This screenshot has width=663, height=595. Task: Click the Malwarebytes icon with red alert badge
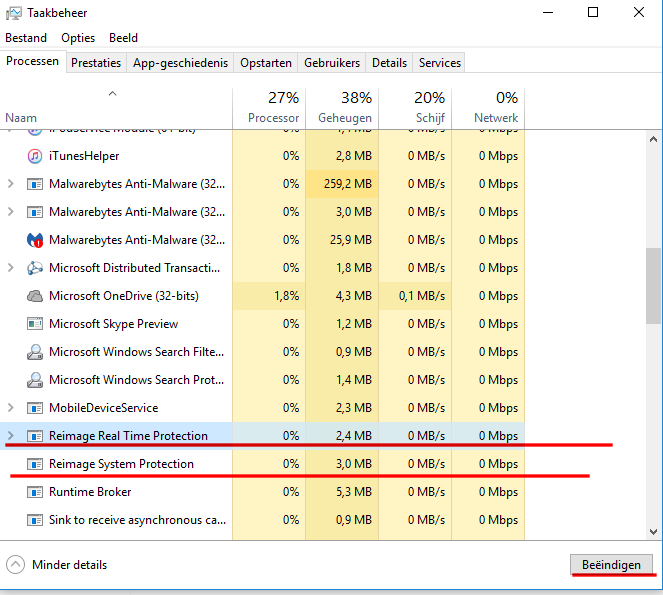click(x=35, y=240)
